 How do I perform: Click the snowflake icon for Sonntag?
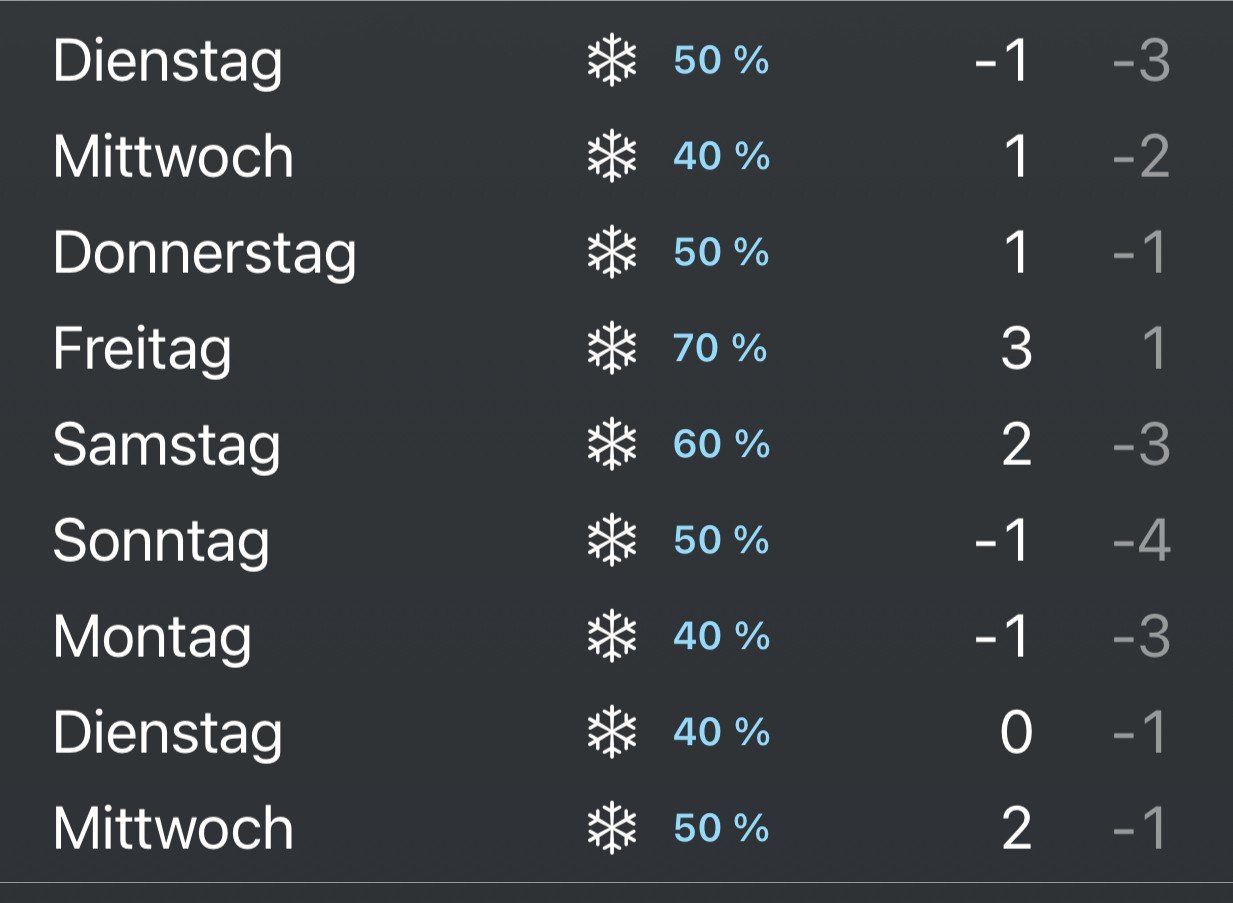(x=611, y=541)
